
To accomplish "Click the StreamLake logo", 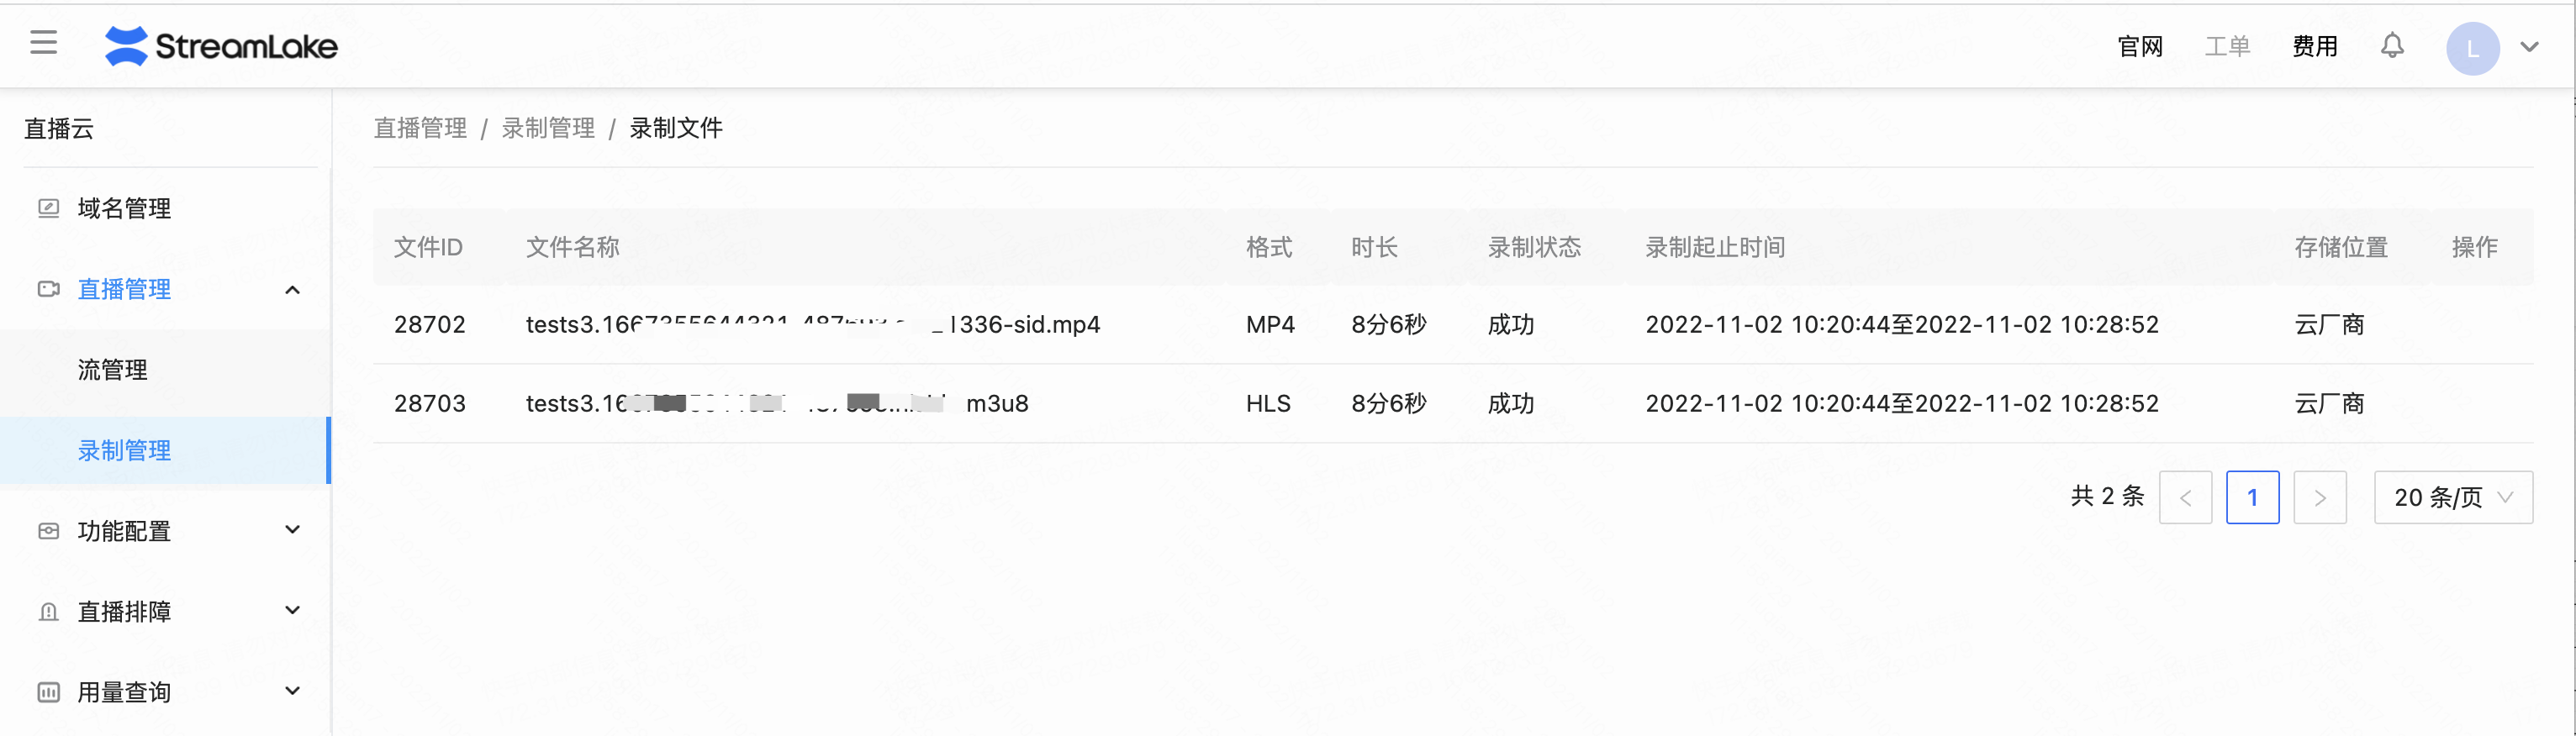I will point(221,46).
